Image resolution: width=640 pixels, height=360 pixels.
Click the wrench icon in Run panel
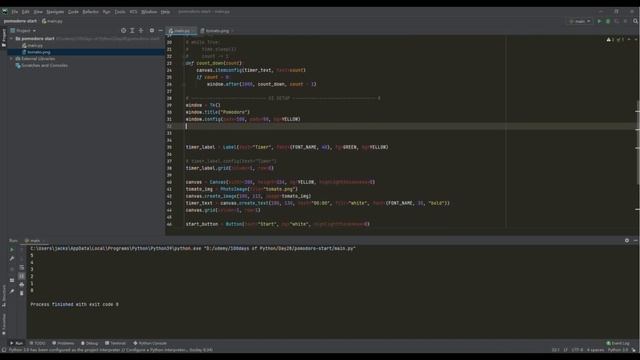click(x=12, y=258)
